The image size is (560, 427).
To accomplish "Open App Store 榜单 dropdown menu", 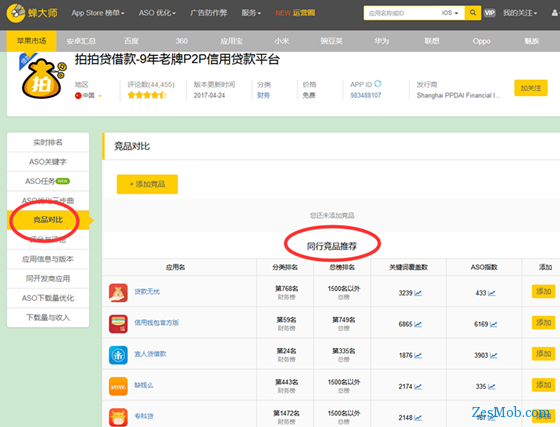I will coord(98,13).
